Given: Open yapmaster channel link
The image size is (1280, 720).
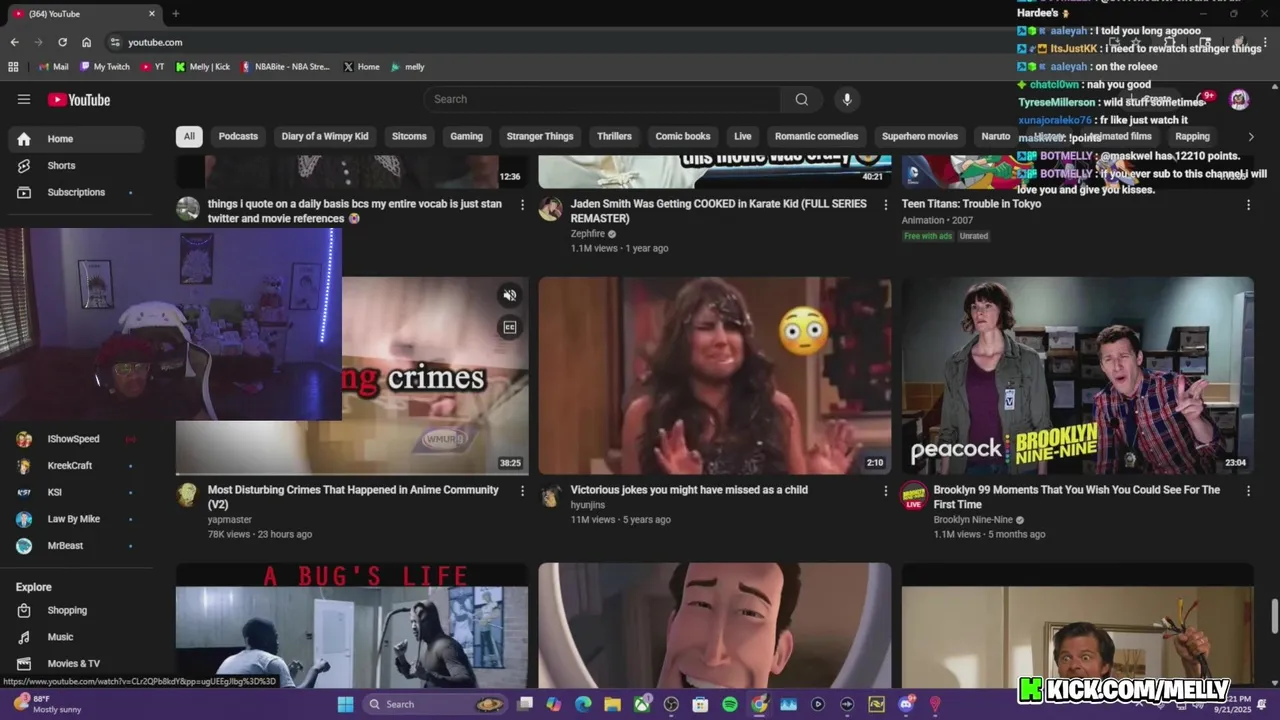Looking at the screenshot, I should pyautogui.click(x=230, y=520).
